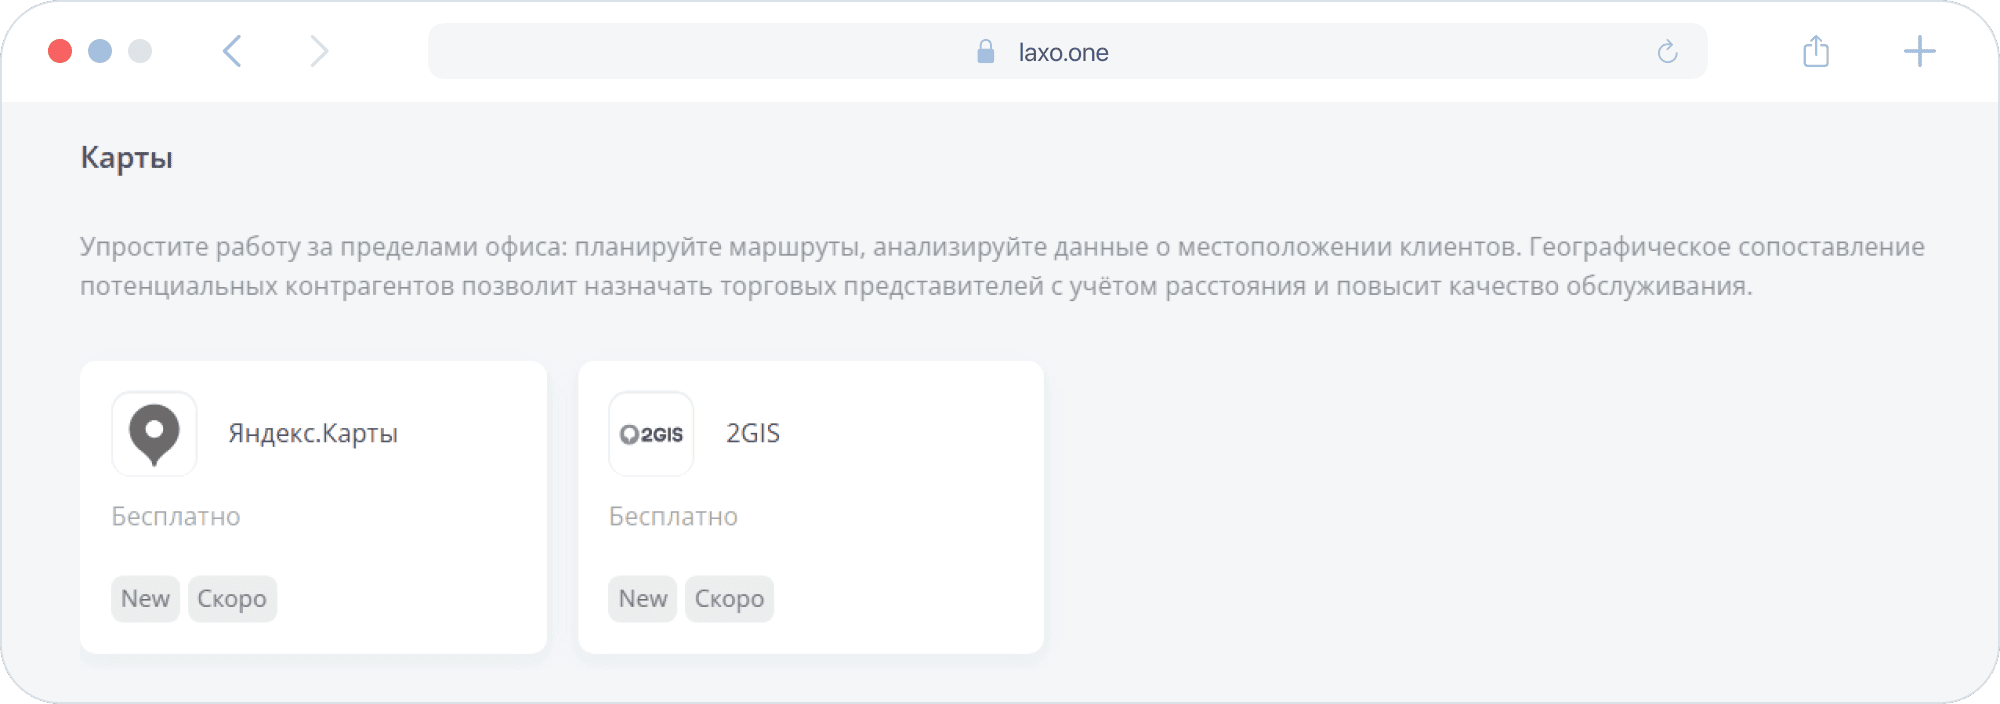Click the Скоро badge on the Яндекс.Карты card
The width and height of the screenshot is (2000, 704).
(232, 598)
